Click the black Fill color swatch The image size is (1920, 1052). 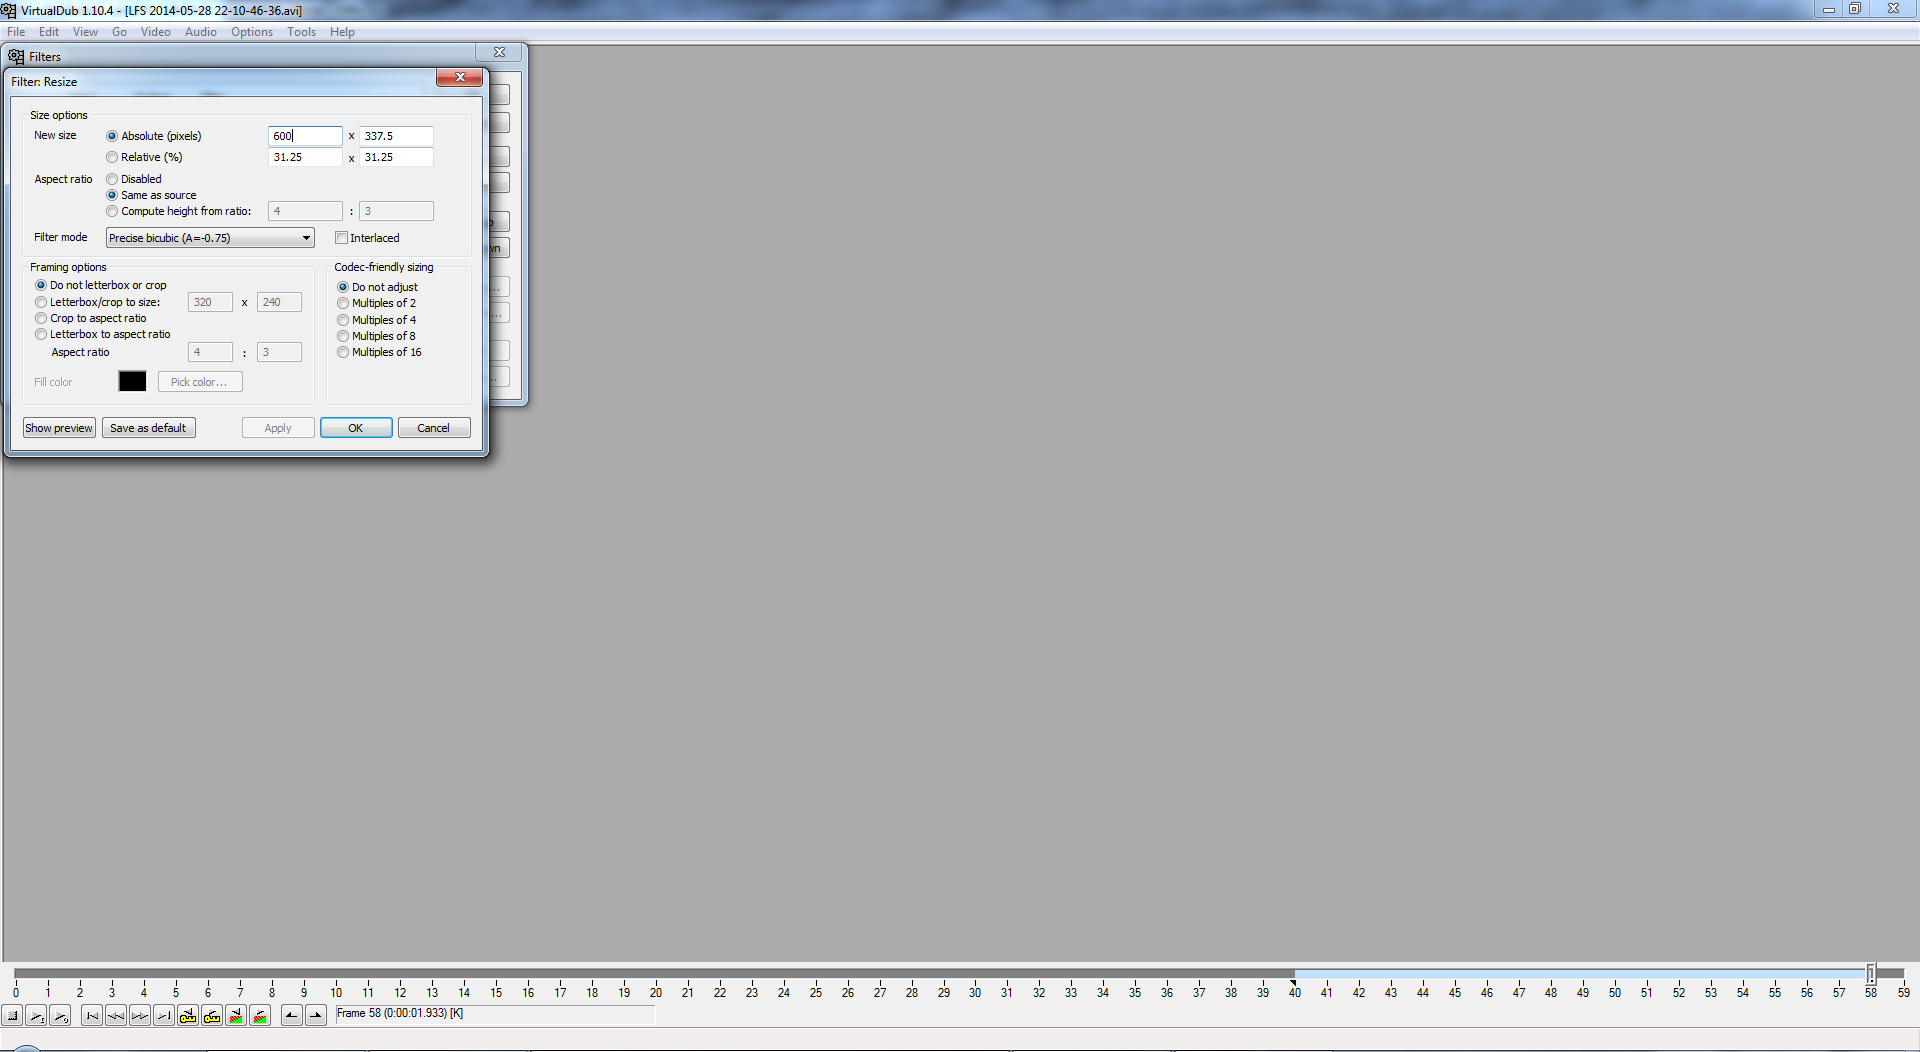coord(132,382)
